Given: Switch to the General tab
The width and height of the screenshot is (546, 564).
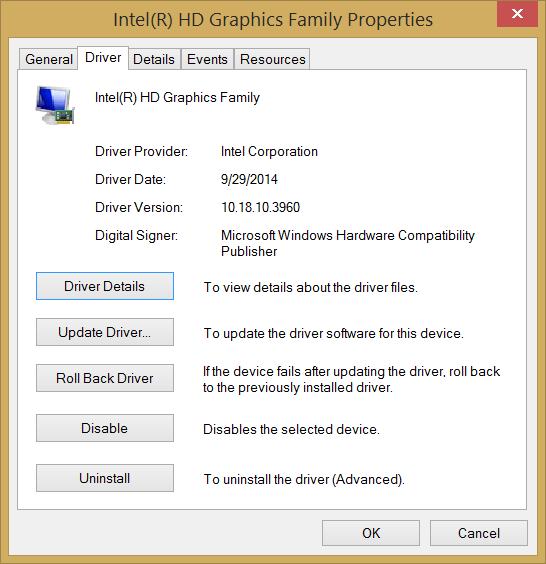Looking at the screenshot, I should pyautogui.click(x=49, y=59).
